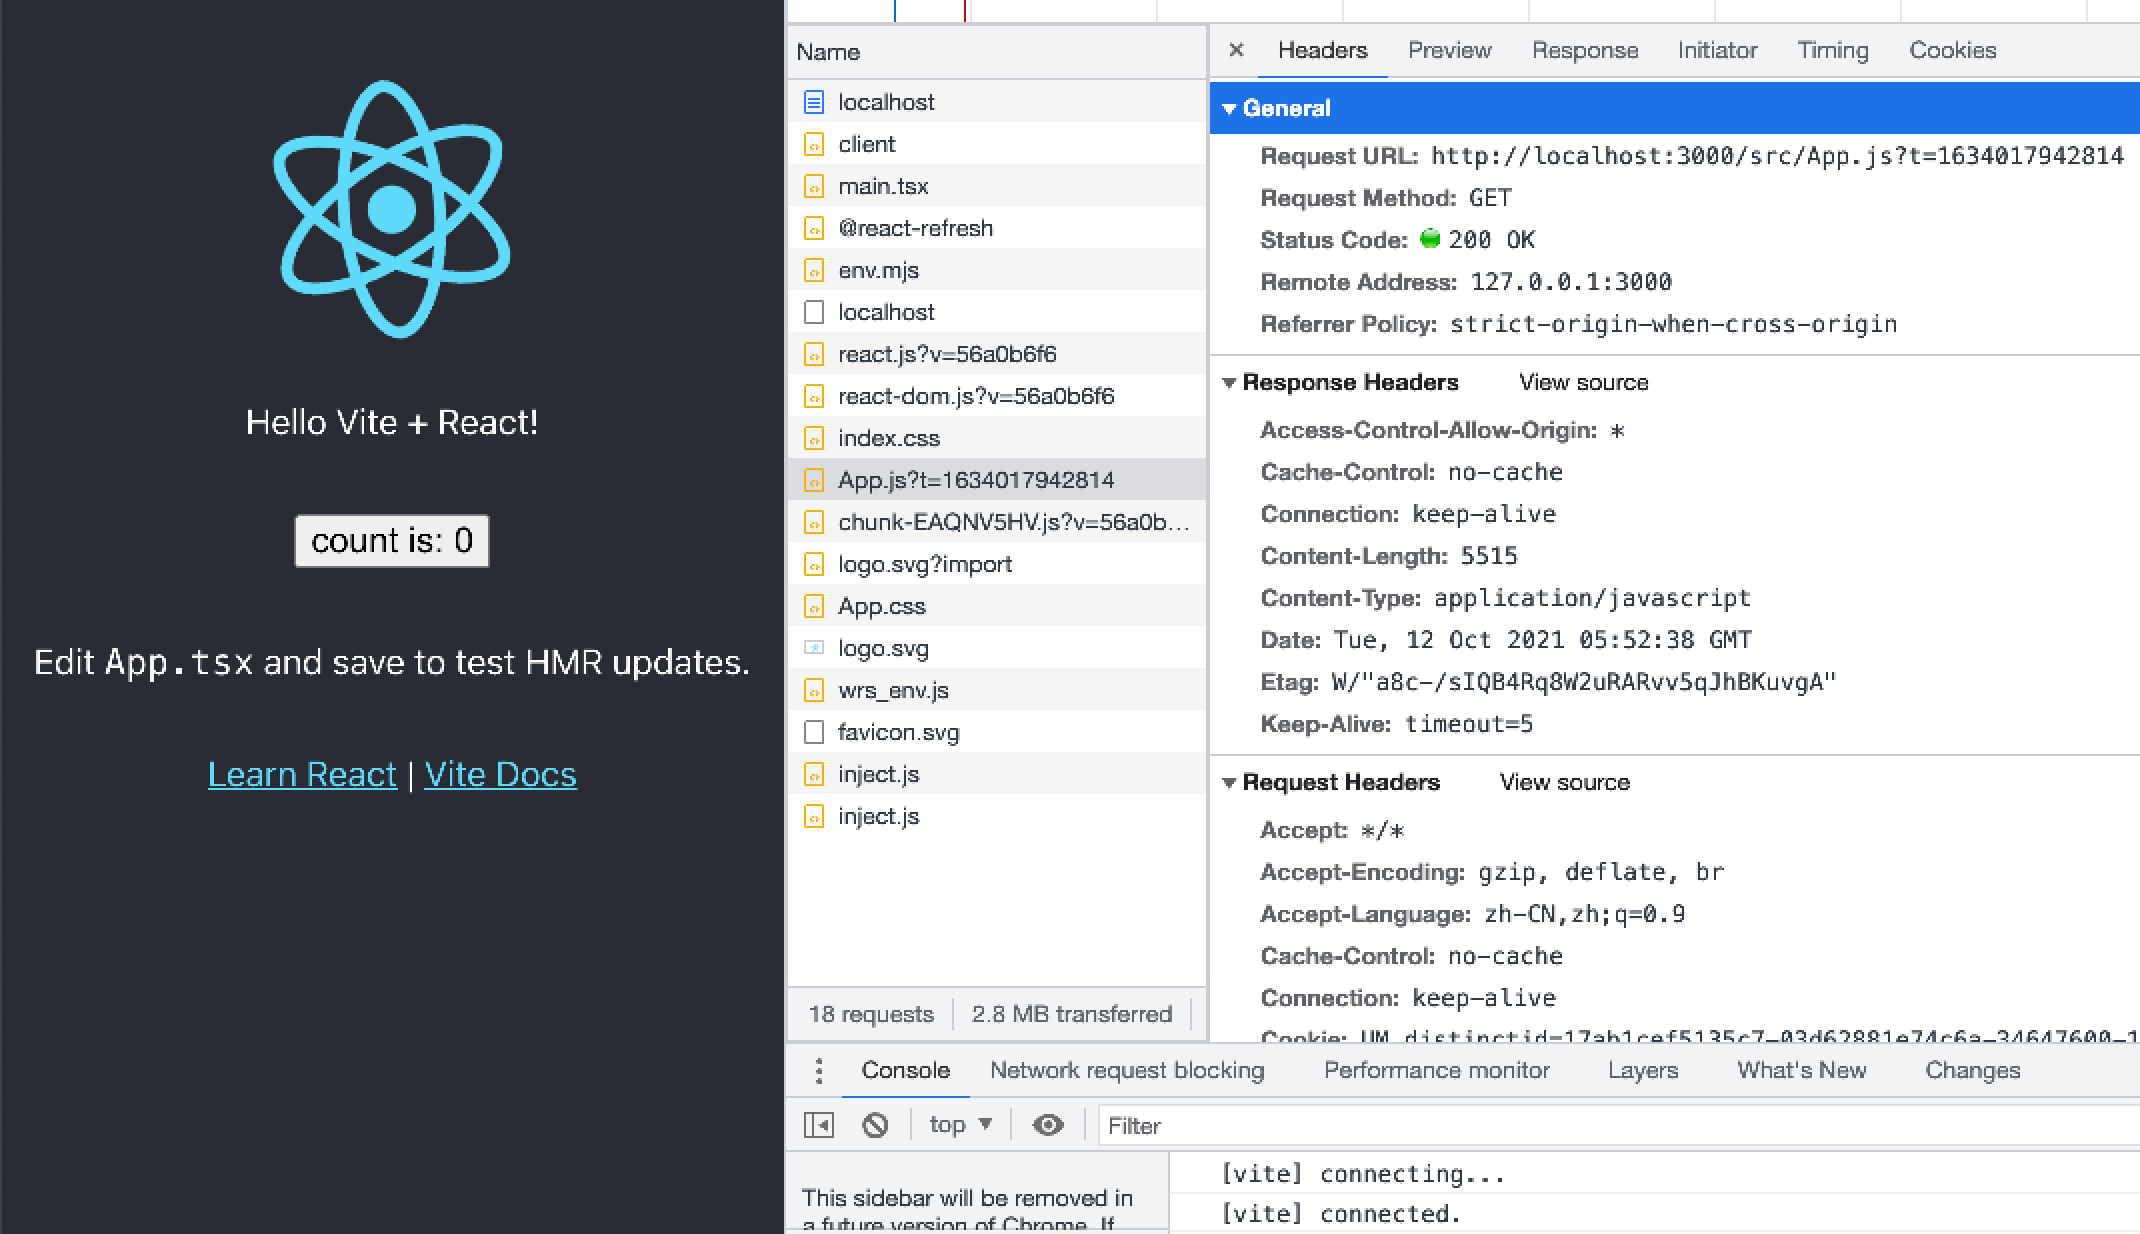Viewport: 2140px width, 1234px height.
Task: Open the What's New drawer tab
Action: pyautogui.click(x=1801, y=1070)
